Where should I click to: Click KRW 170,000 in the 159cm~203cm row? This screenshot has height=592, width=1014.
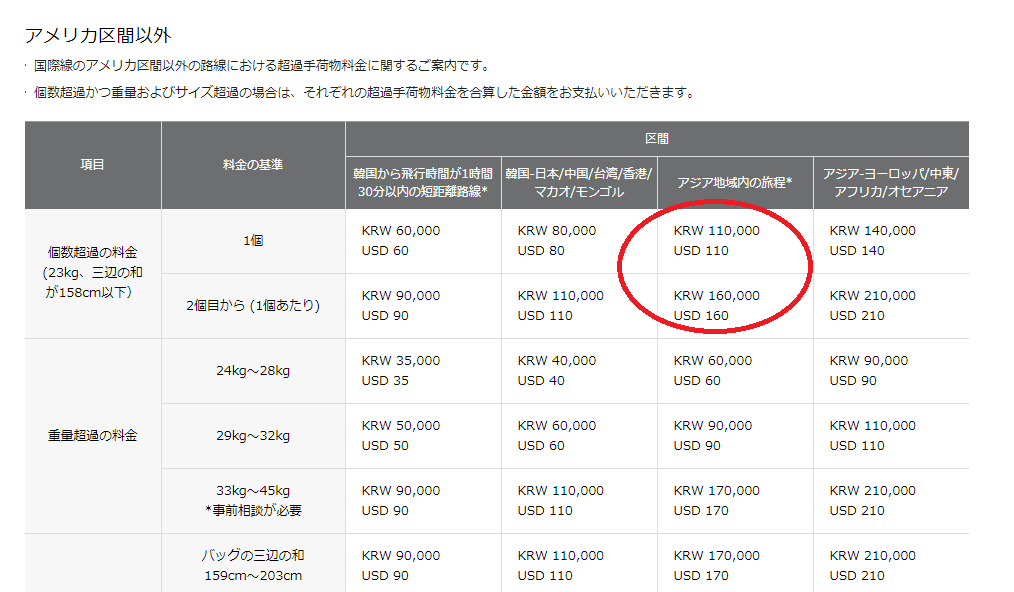[716, 556]
